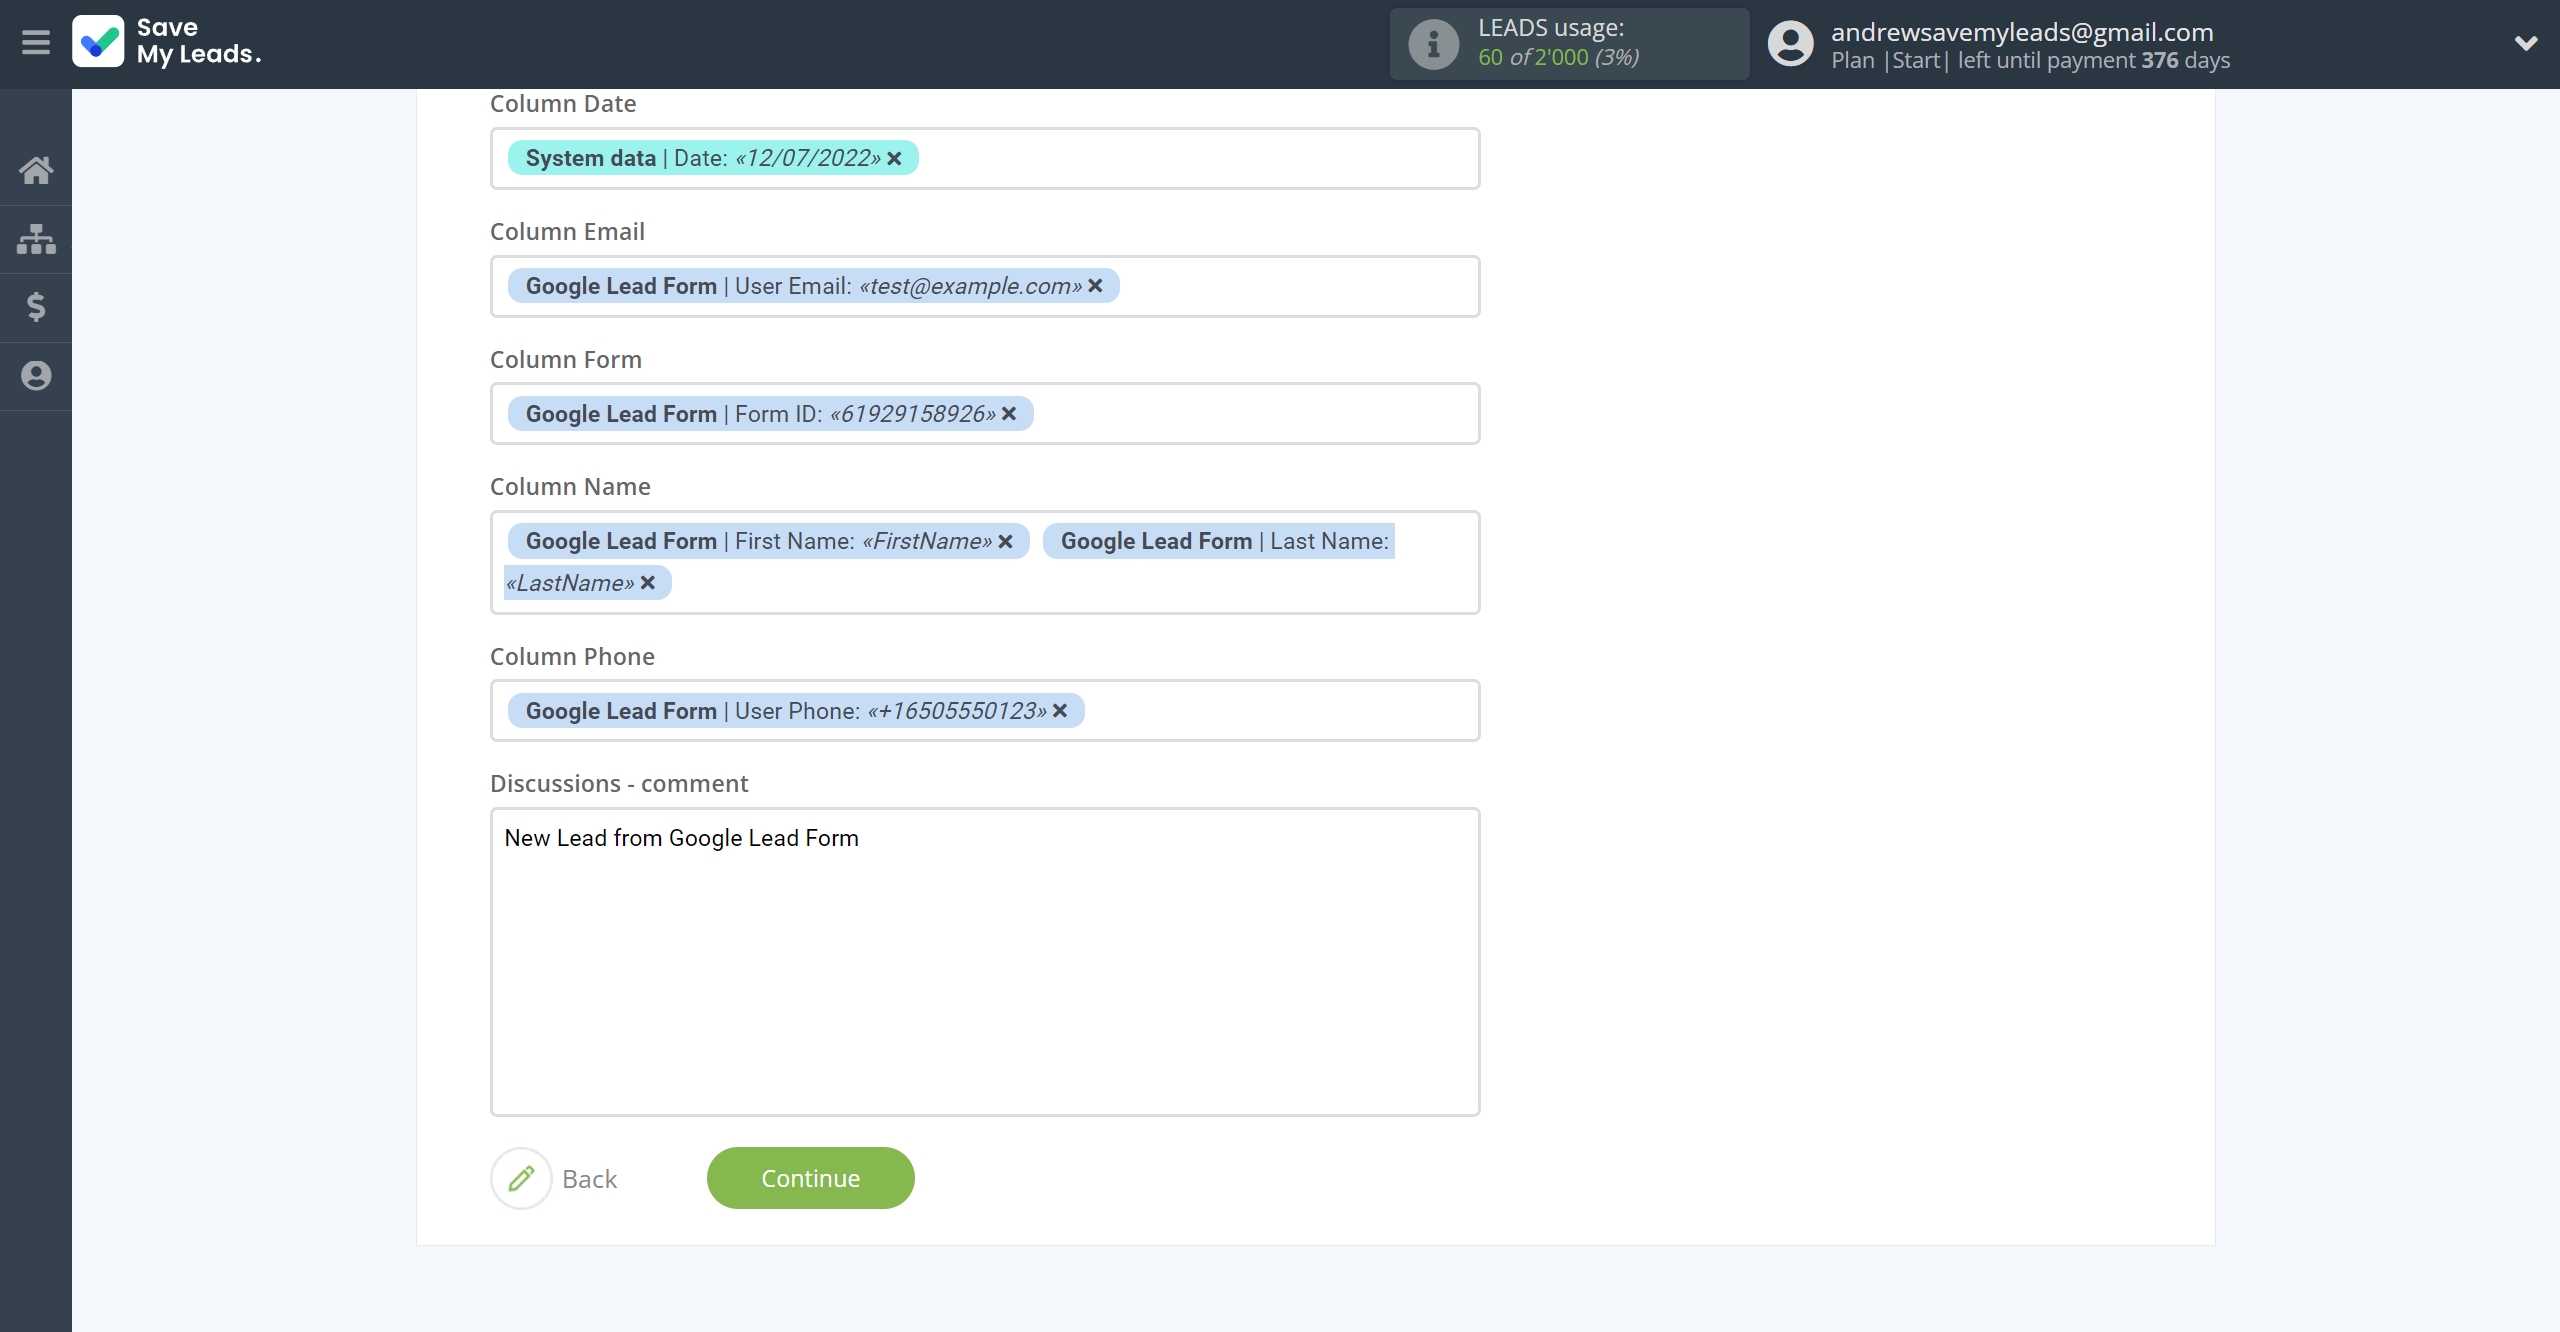
Task: Click in the Discussions comment textarea
Action: (985, 962)
